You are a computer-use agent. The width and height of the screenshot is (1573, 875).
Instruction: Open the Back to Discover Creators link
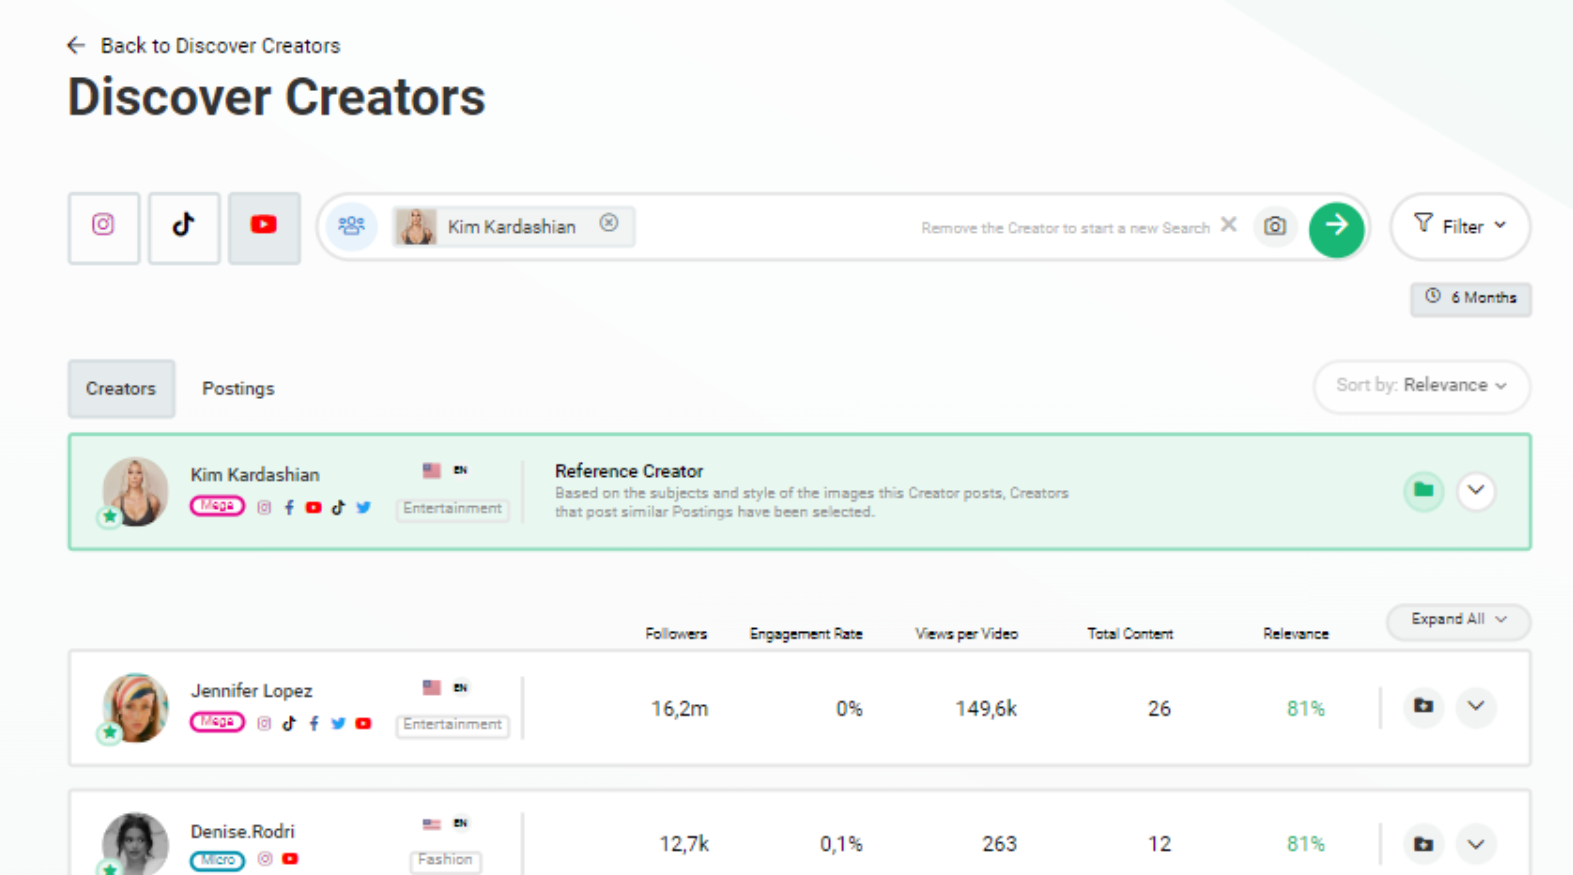(x=220, y=46)
